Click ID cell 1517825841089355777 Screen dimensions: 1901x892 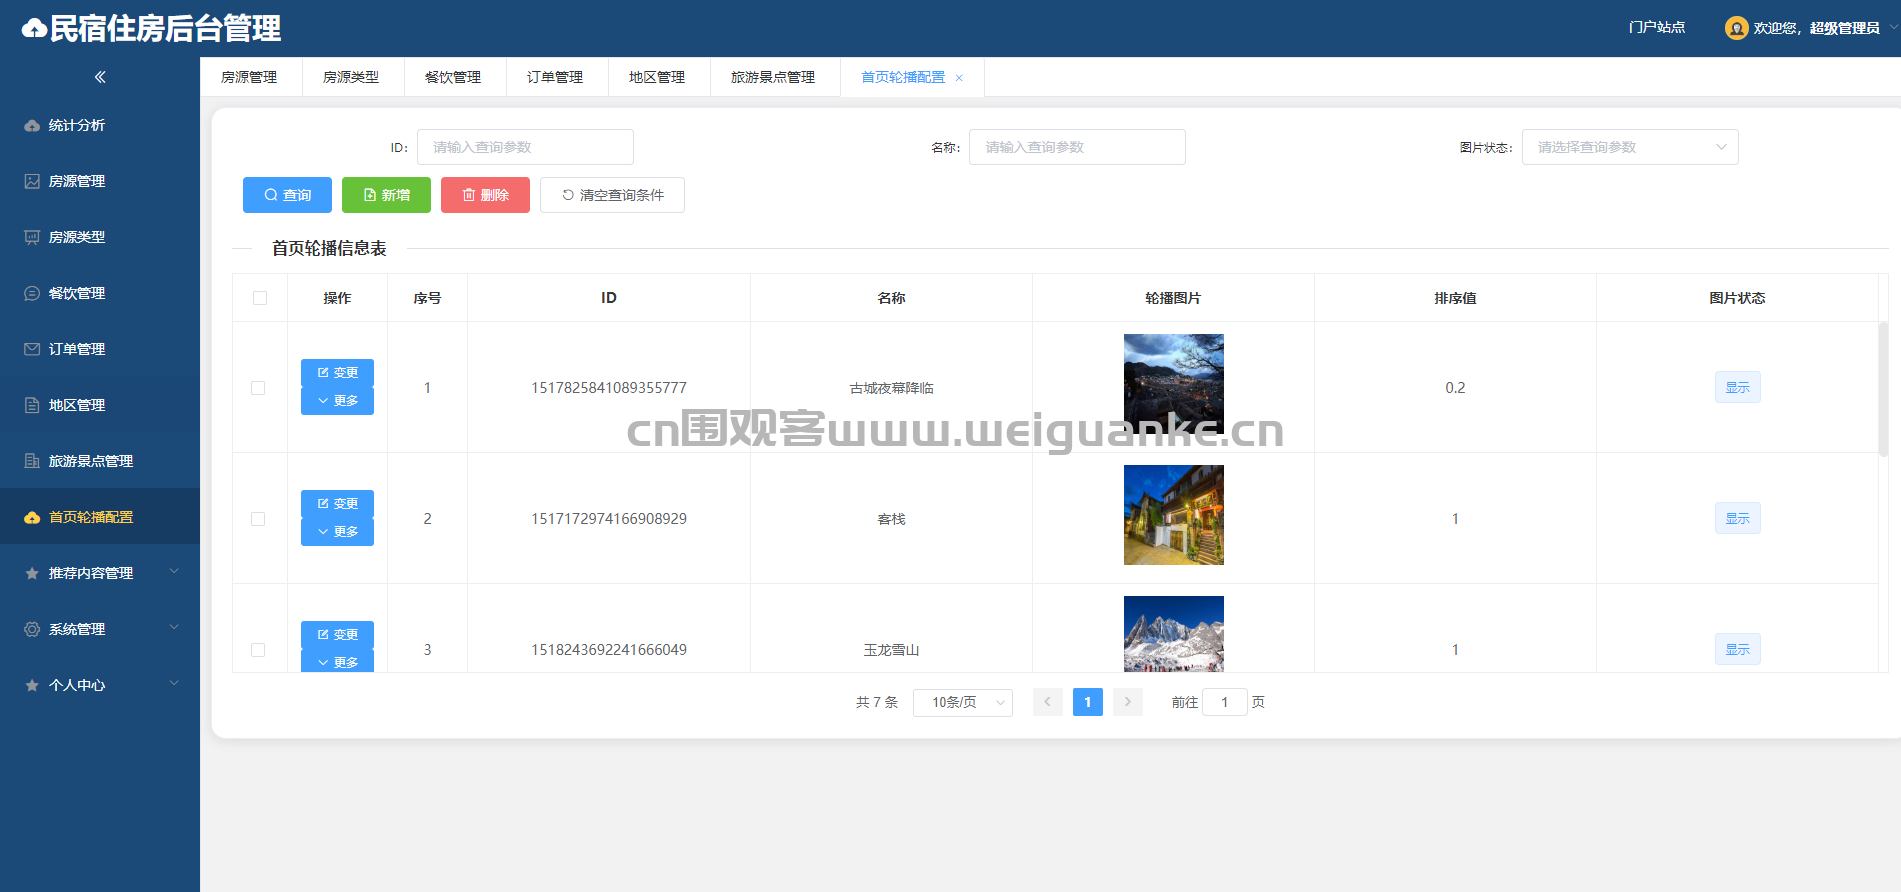608,388
